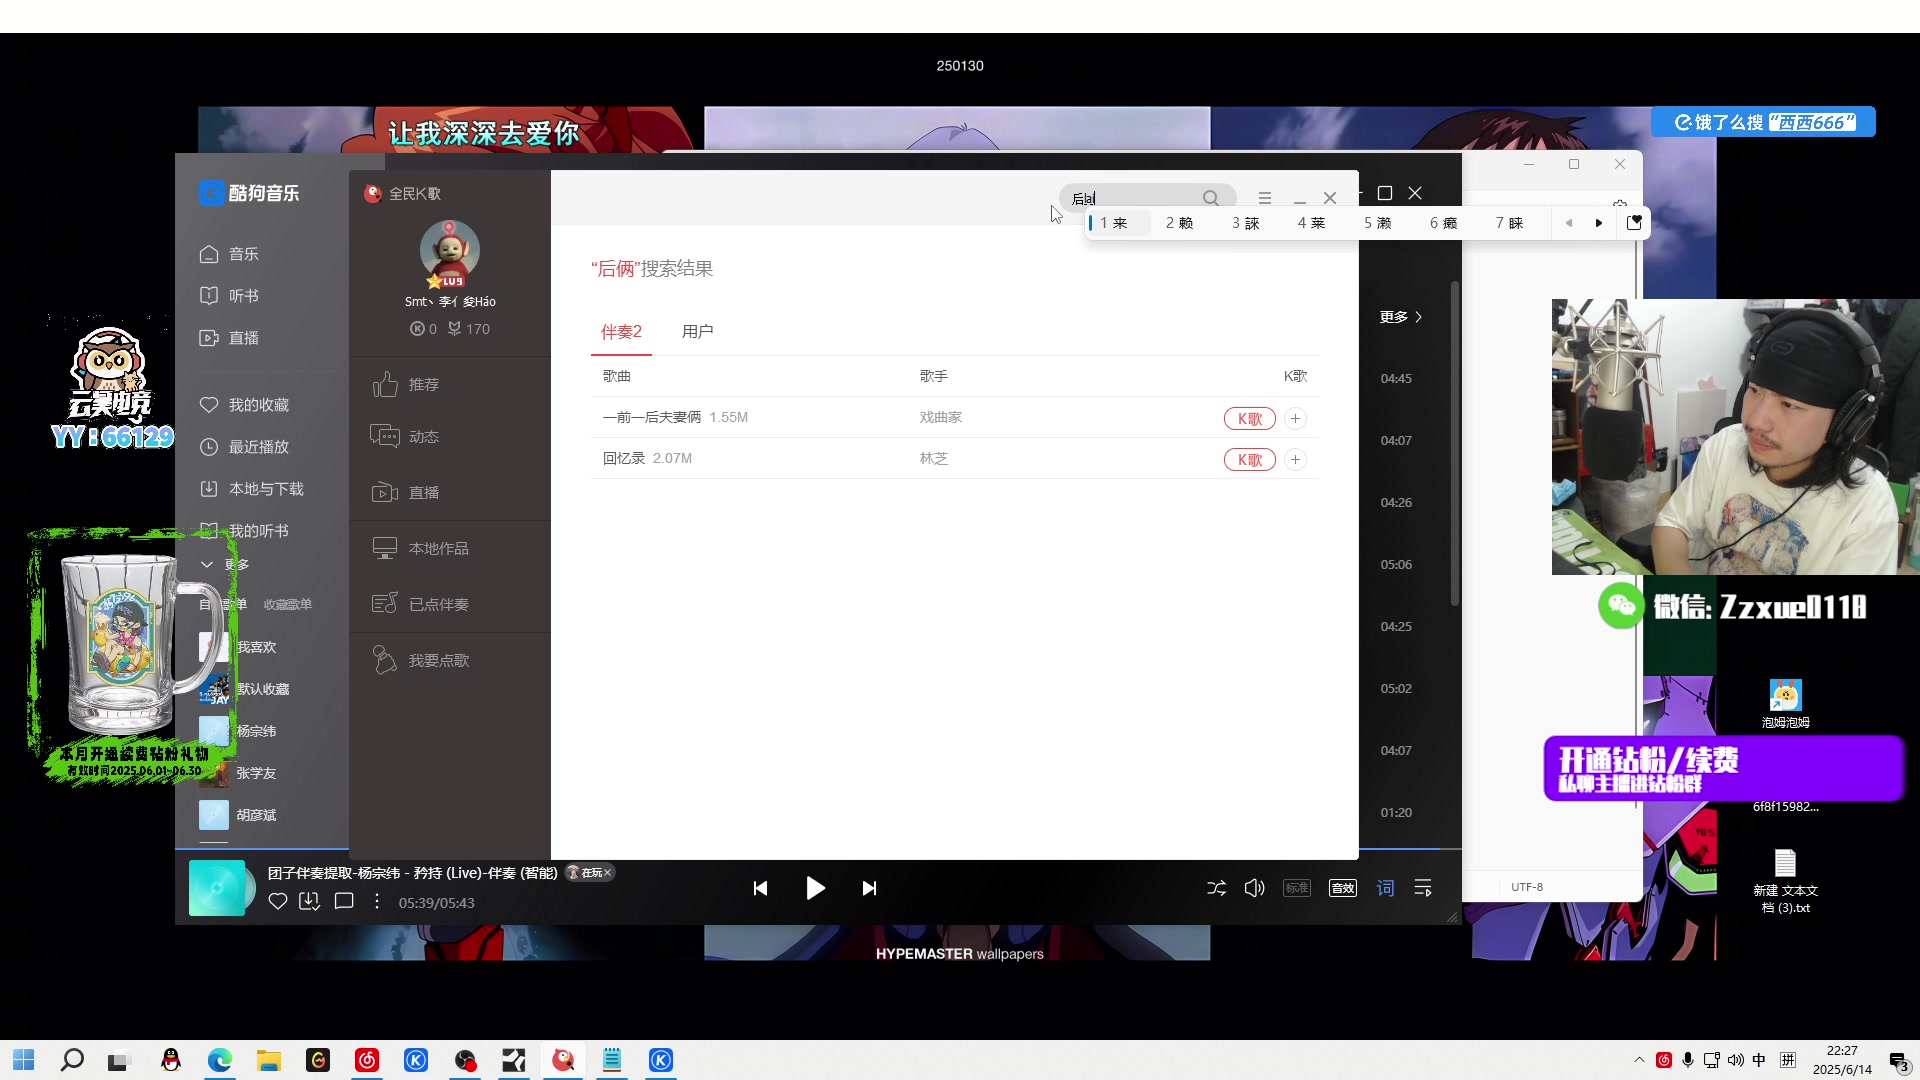
Task: Skip to next track
Action: click(x=869, y=888)
